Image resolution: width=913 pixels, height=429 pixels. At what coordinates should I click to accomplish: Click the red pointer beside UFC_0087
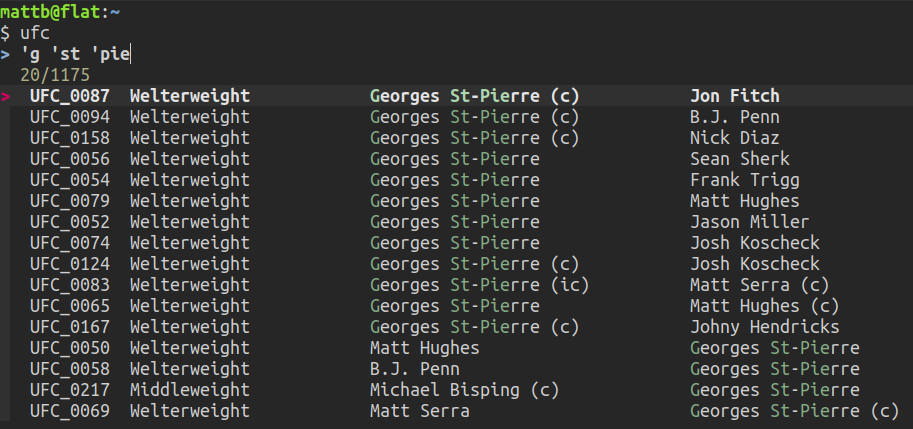(x=6, y=97)
